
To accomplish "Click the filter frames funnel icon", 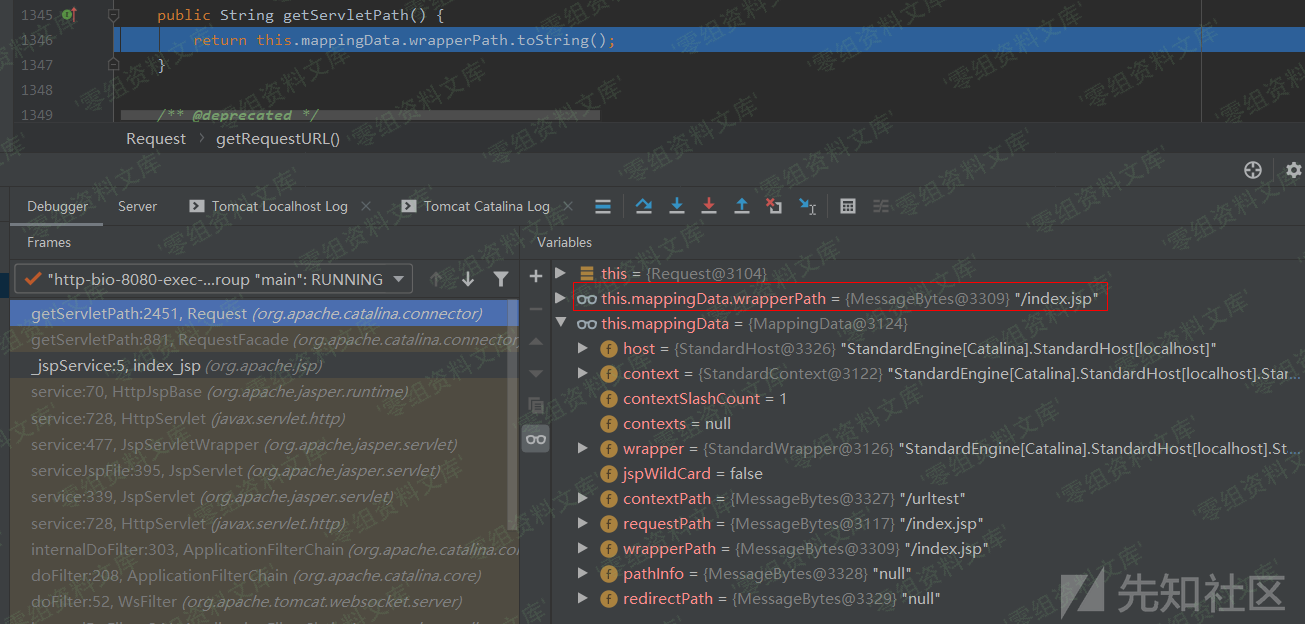I will (x=501, y=279).
